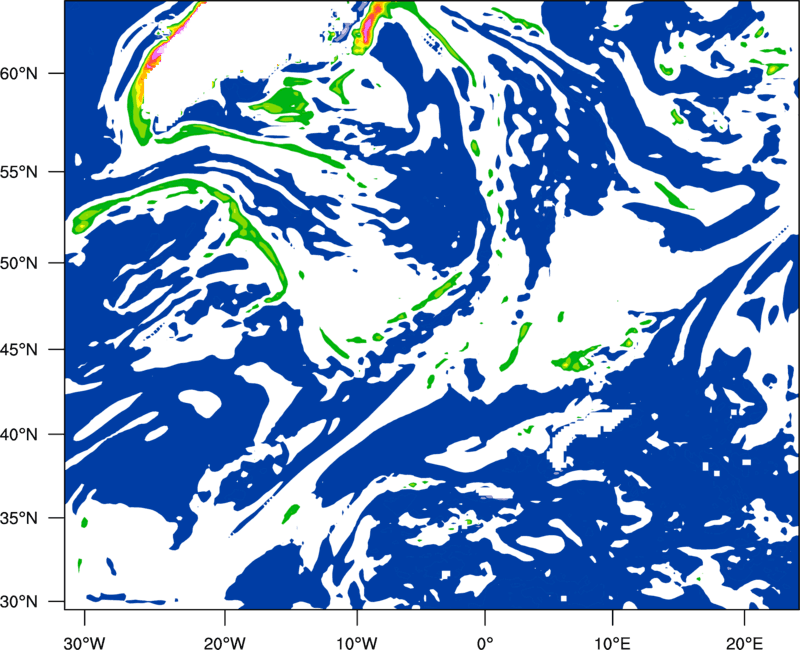800x650 pixels.
Task: Click the 30°W longitude label
Action: tap(84, 642)
